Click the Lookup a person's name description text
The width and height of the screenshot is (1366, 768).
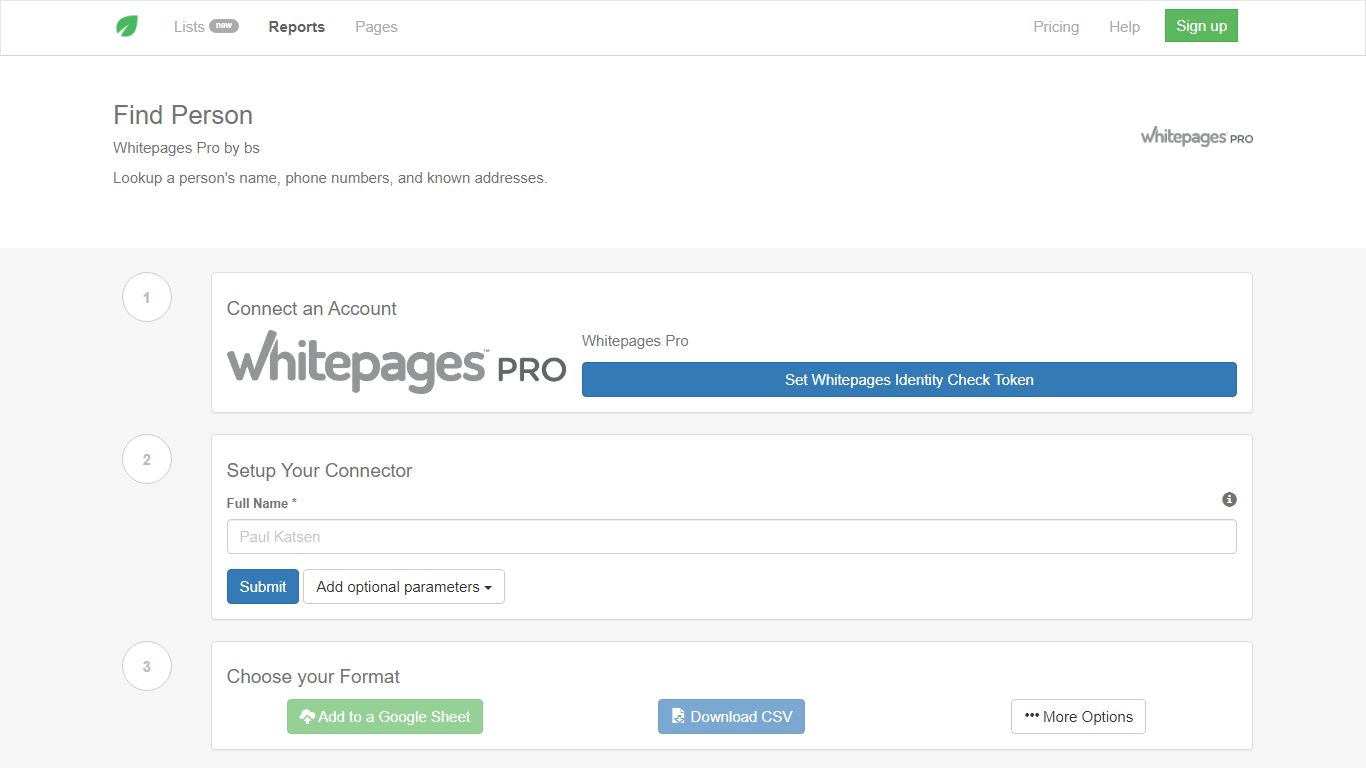pyautogui.click(x=330, y=178)
